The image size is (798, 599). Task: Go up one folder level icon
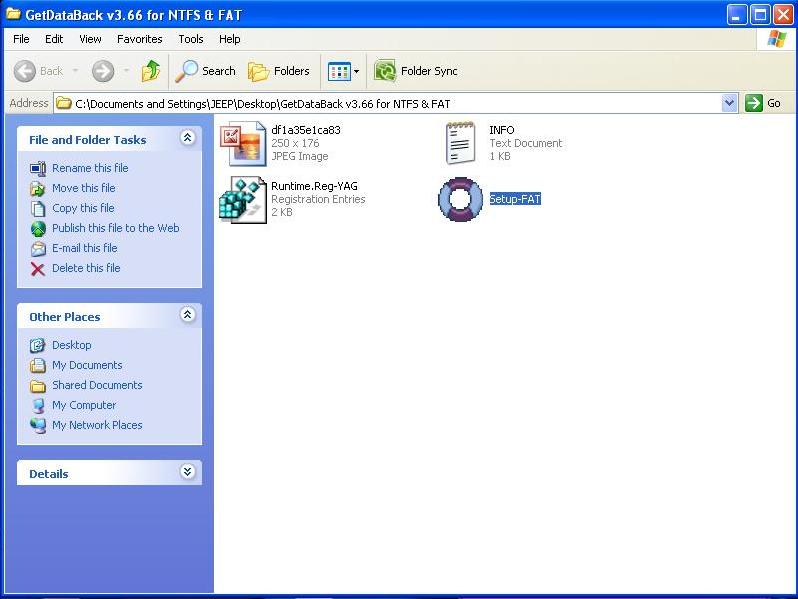[x=151, y=71]
